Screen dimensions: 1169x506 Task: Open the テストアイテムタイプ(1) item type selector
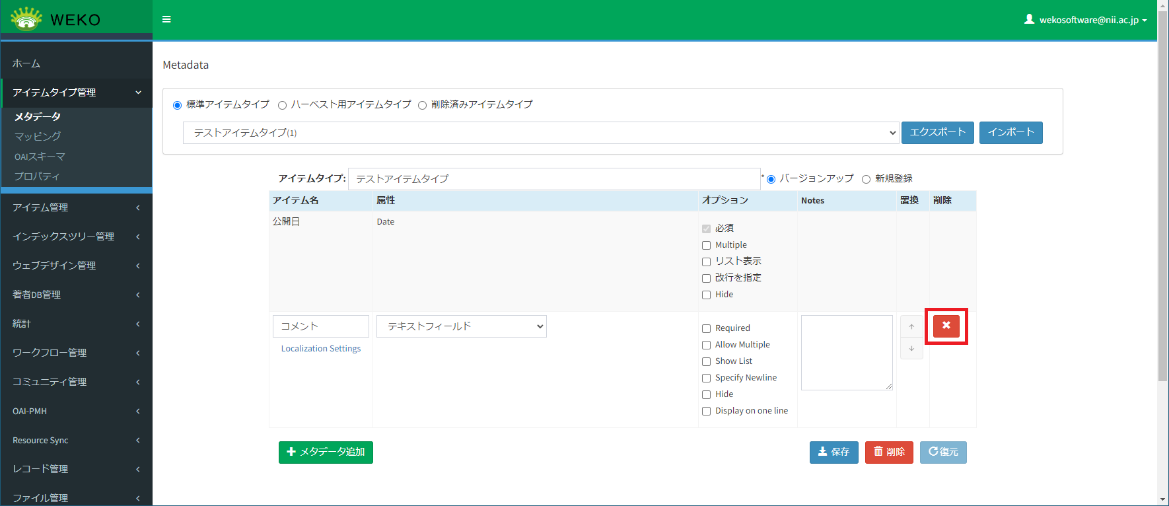click(540, 133)
